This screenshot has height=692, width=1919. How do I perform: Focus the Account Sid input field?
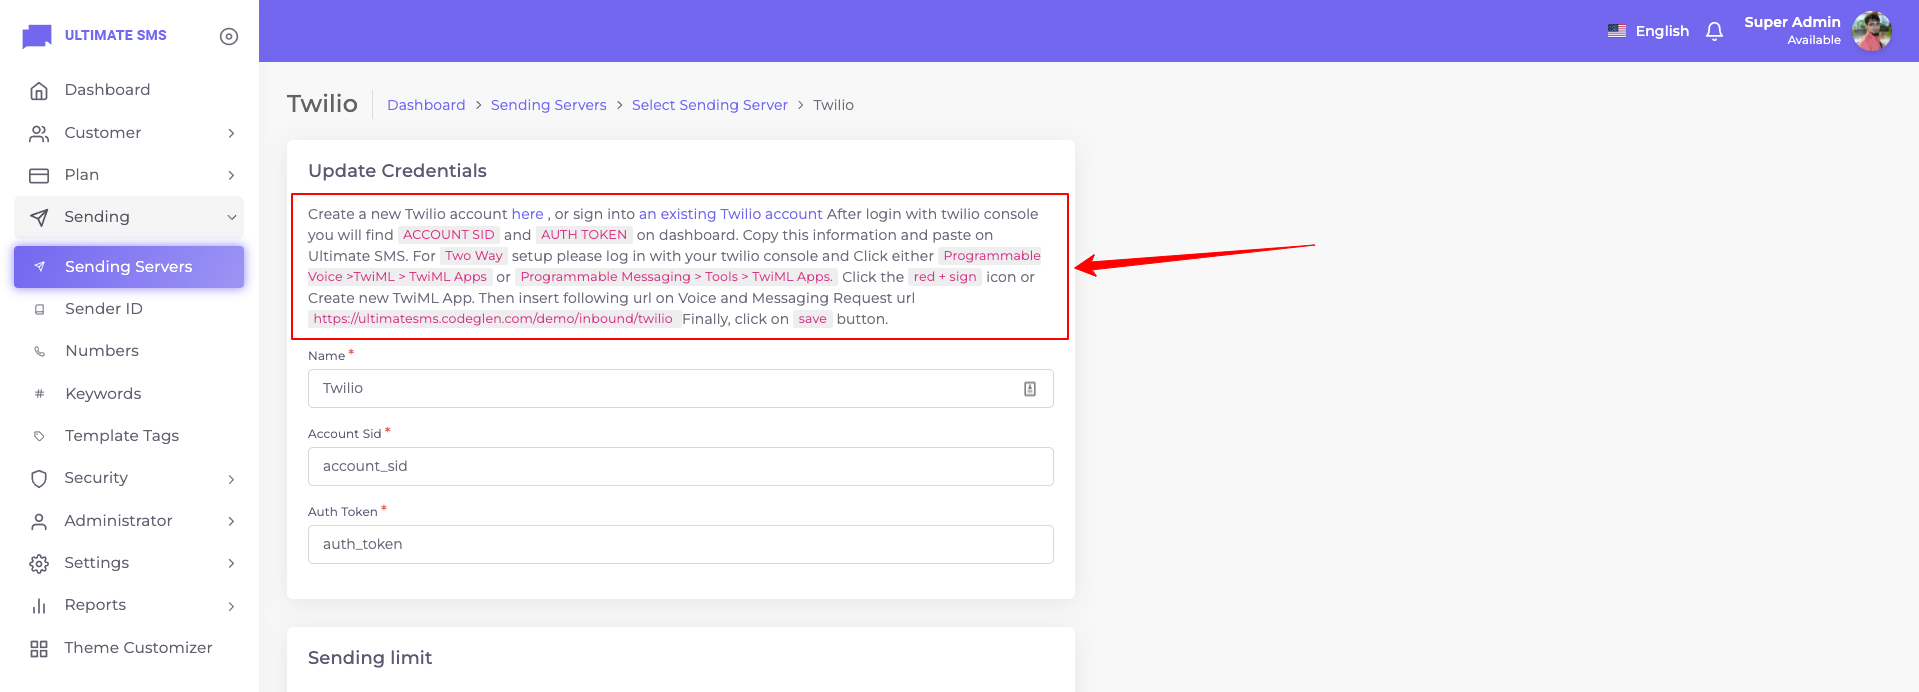[x=680, y=466]
